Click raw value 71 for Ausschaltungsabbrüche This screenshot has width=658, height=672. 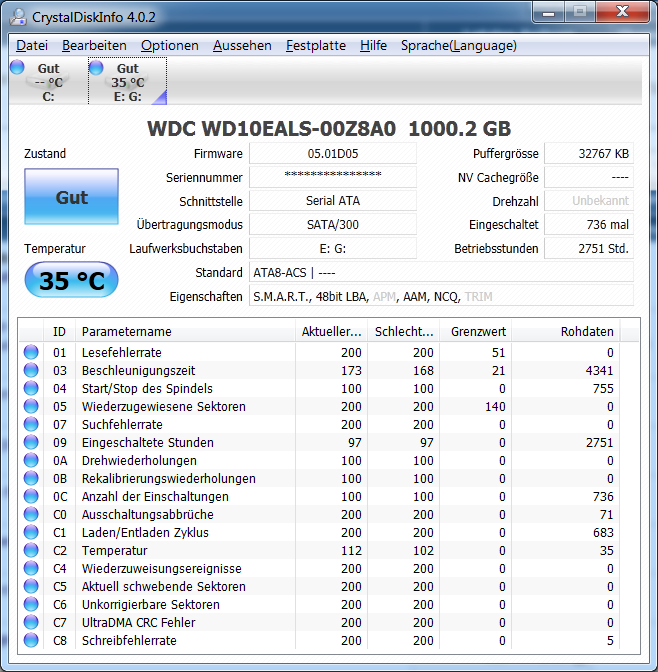[606, 514]
